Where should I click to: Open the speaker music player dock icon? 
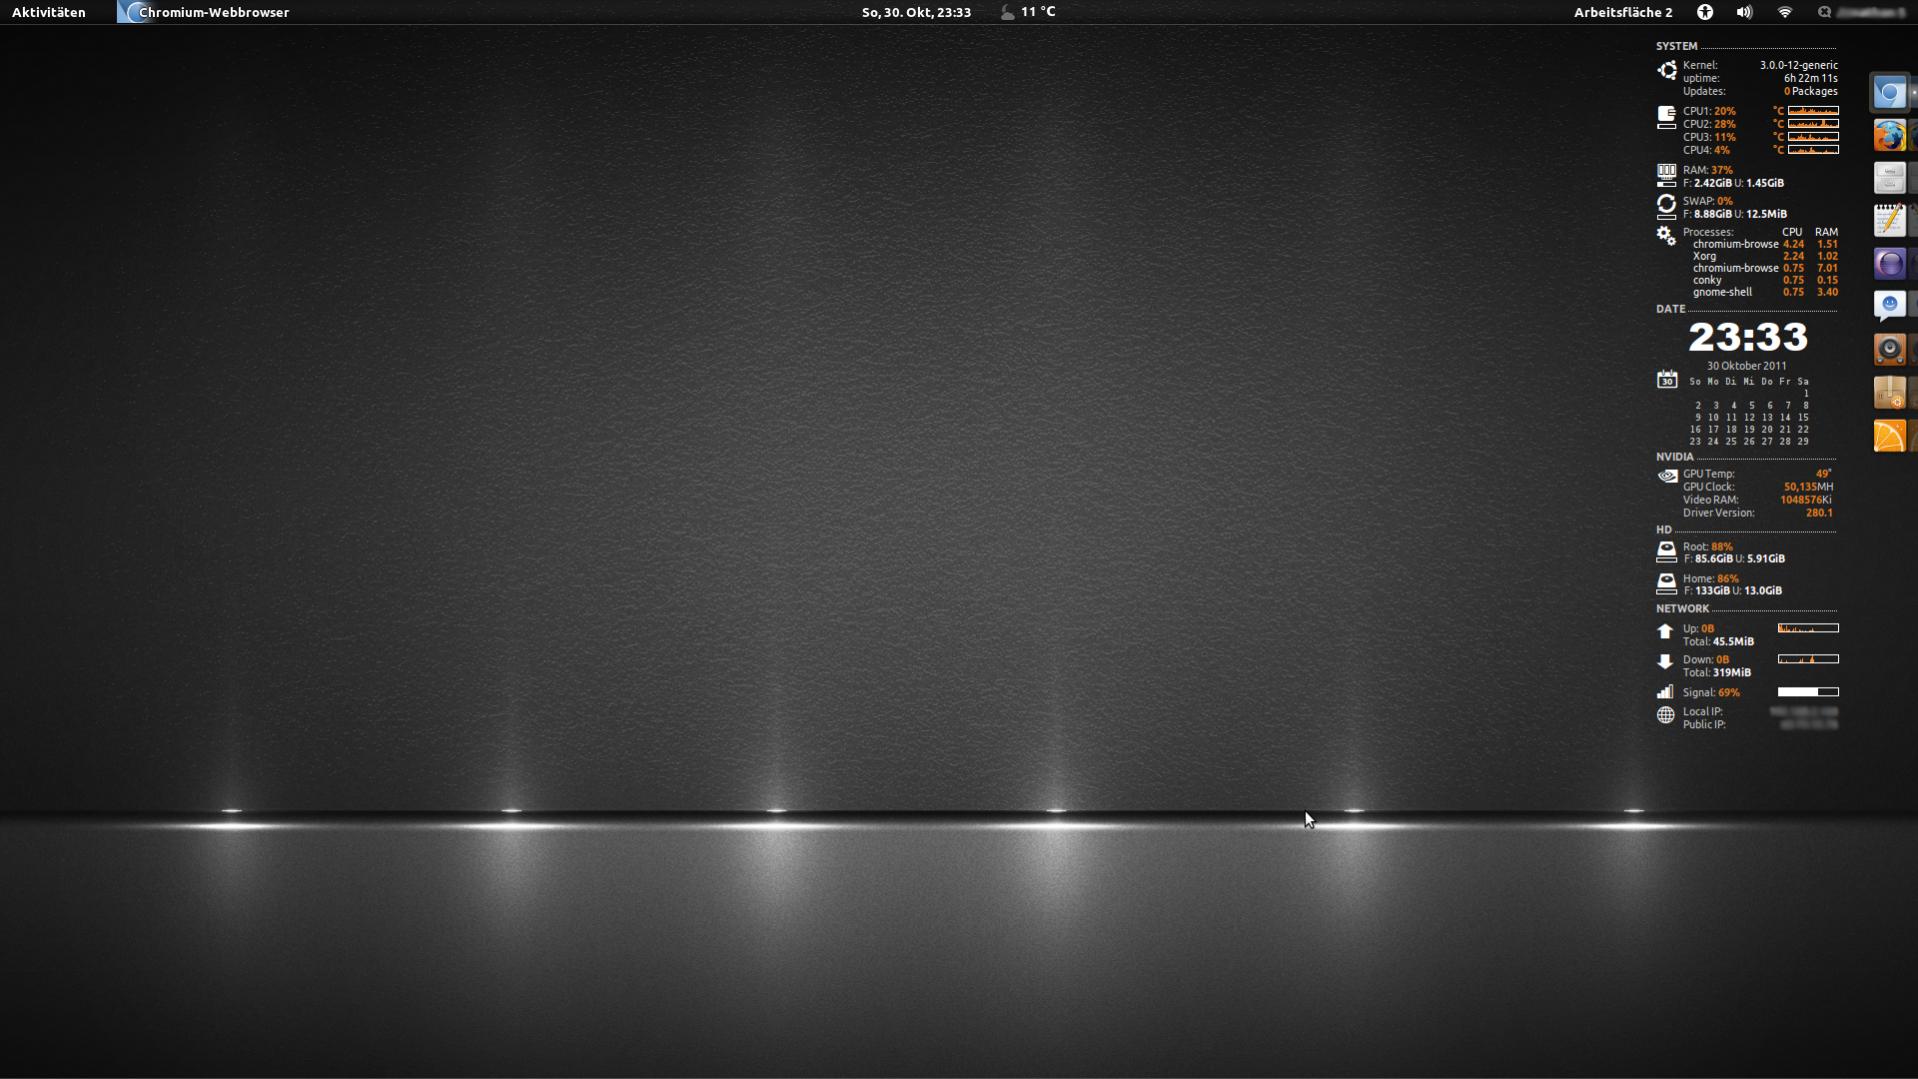pyautogui.click(x=1889, y=349)
